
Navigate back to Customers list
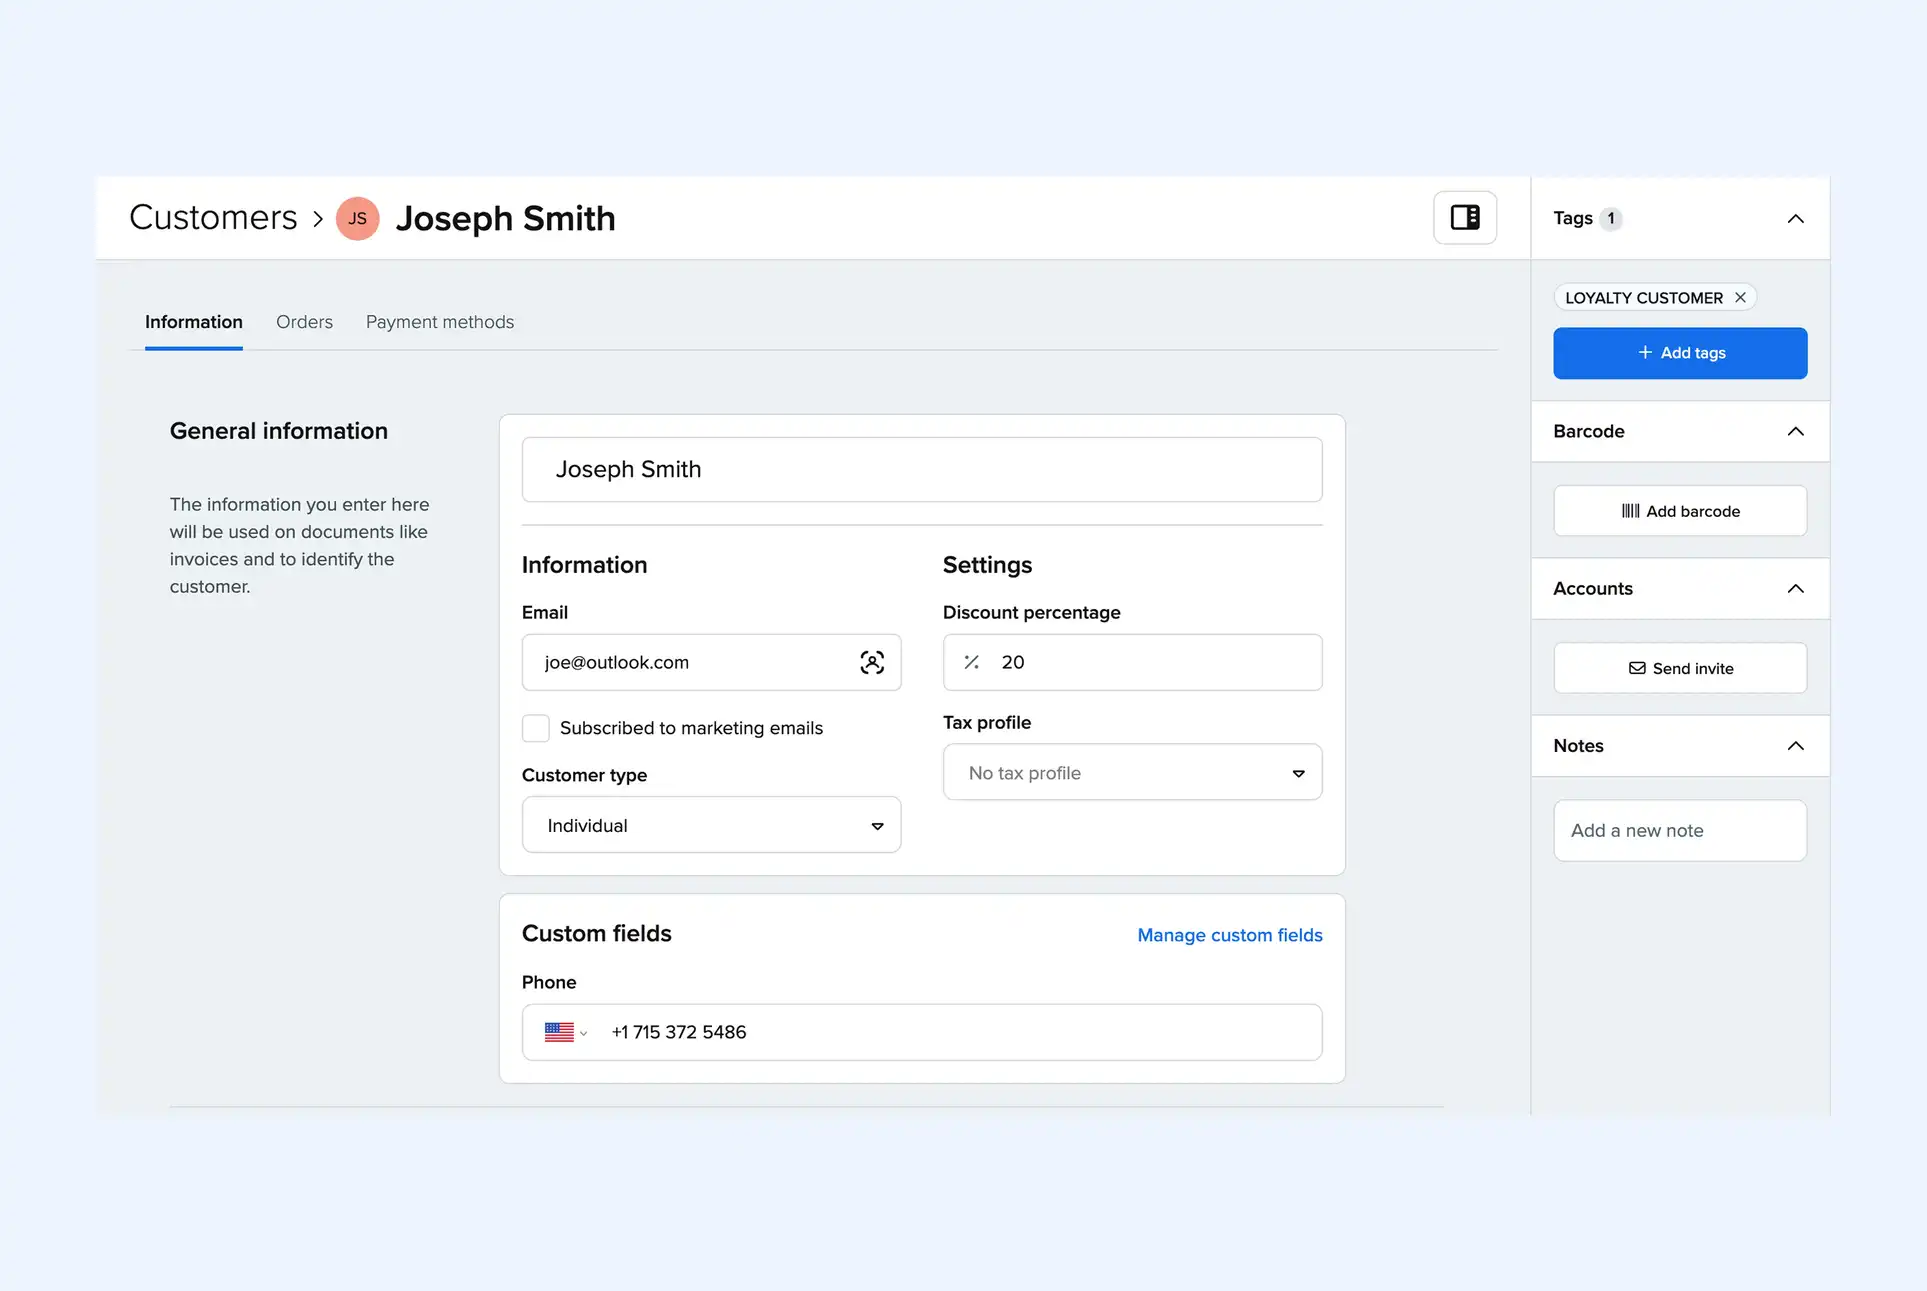pos(213,217)
